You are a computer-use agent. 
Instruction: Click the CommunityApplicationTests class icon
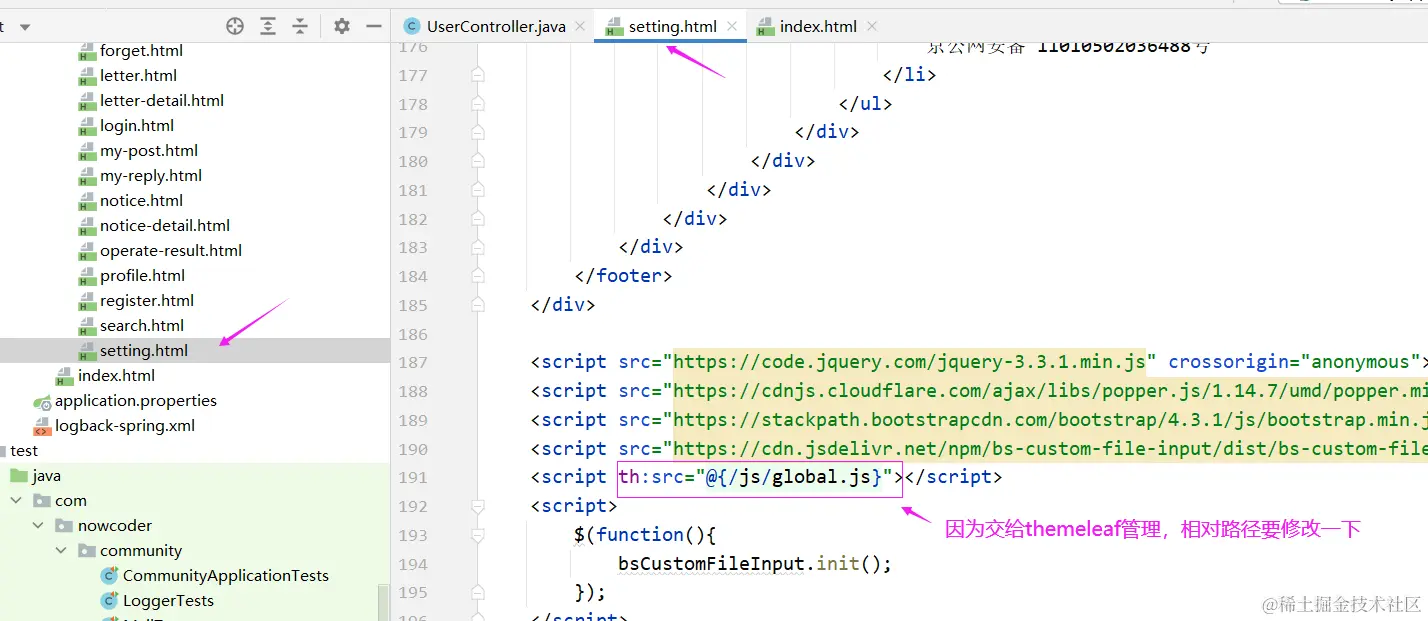click(x=109, y=576)
